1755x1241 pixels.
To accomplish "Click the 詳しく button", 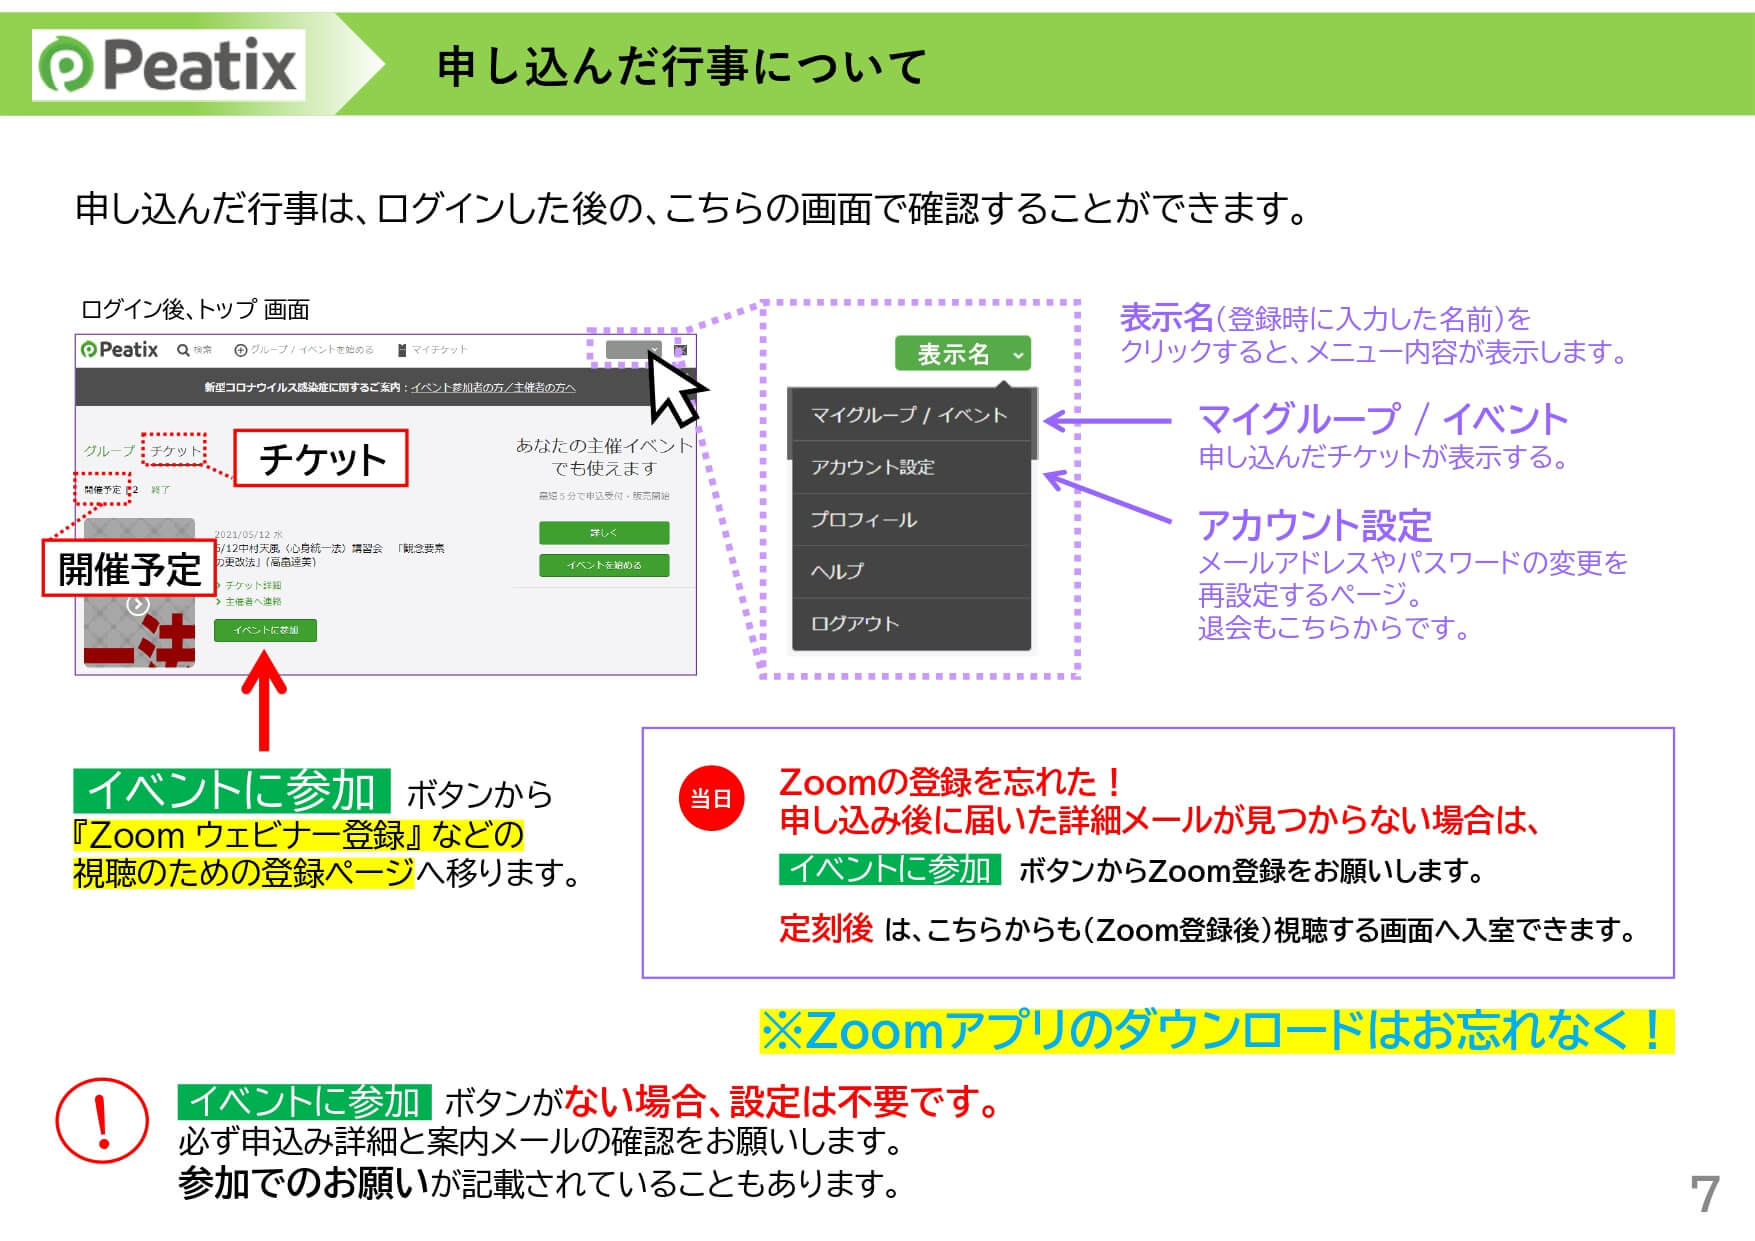I will (x=604, y=533).
